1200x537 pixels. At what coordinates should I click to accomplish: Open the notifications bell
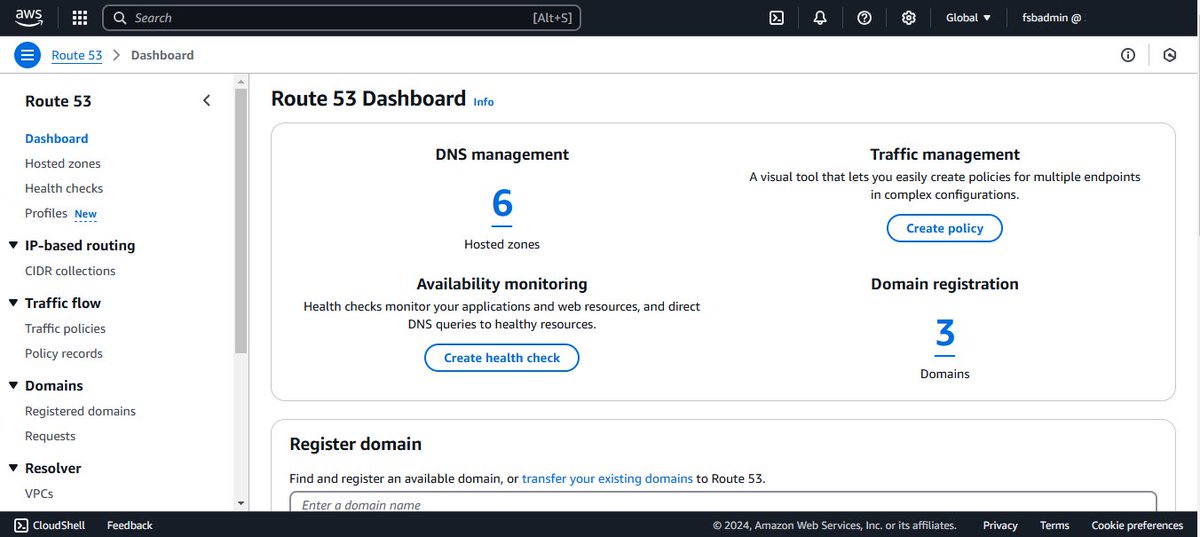click(820, 18)
